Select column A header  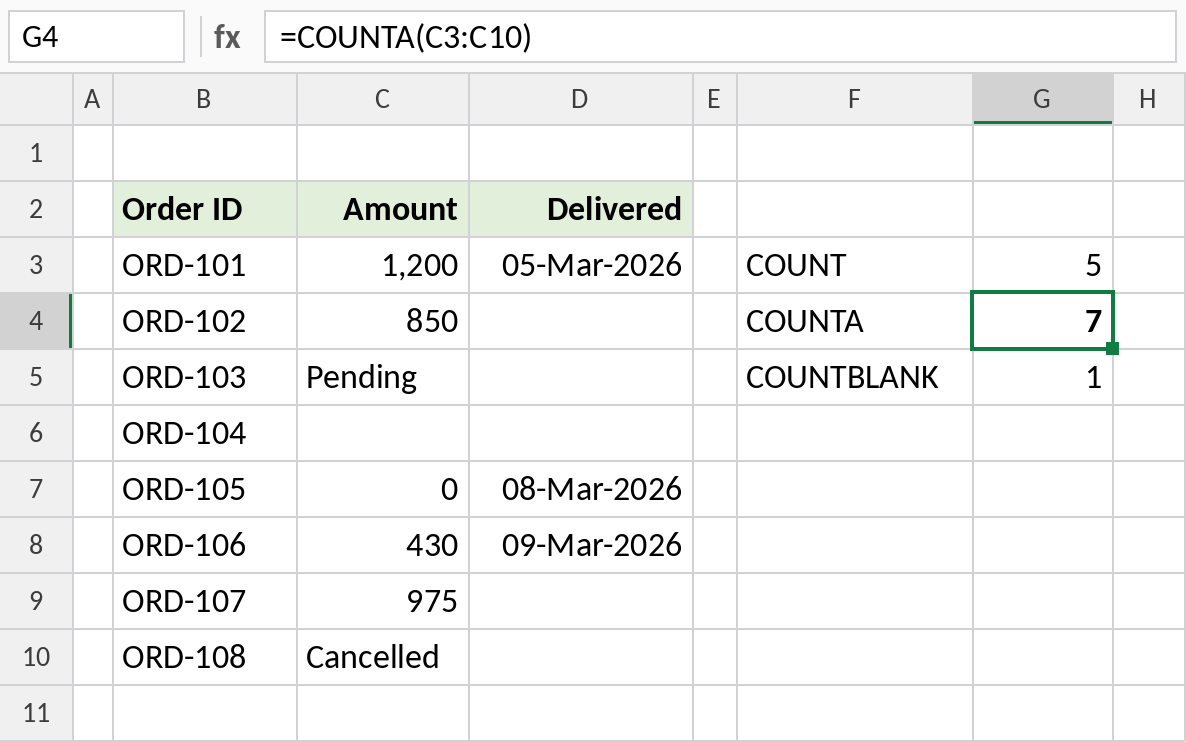tap(92, 99)
